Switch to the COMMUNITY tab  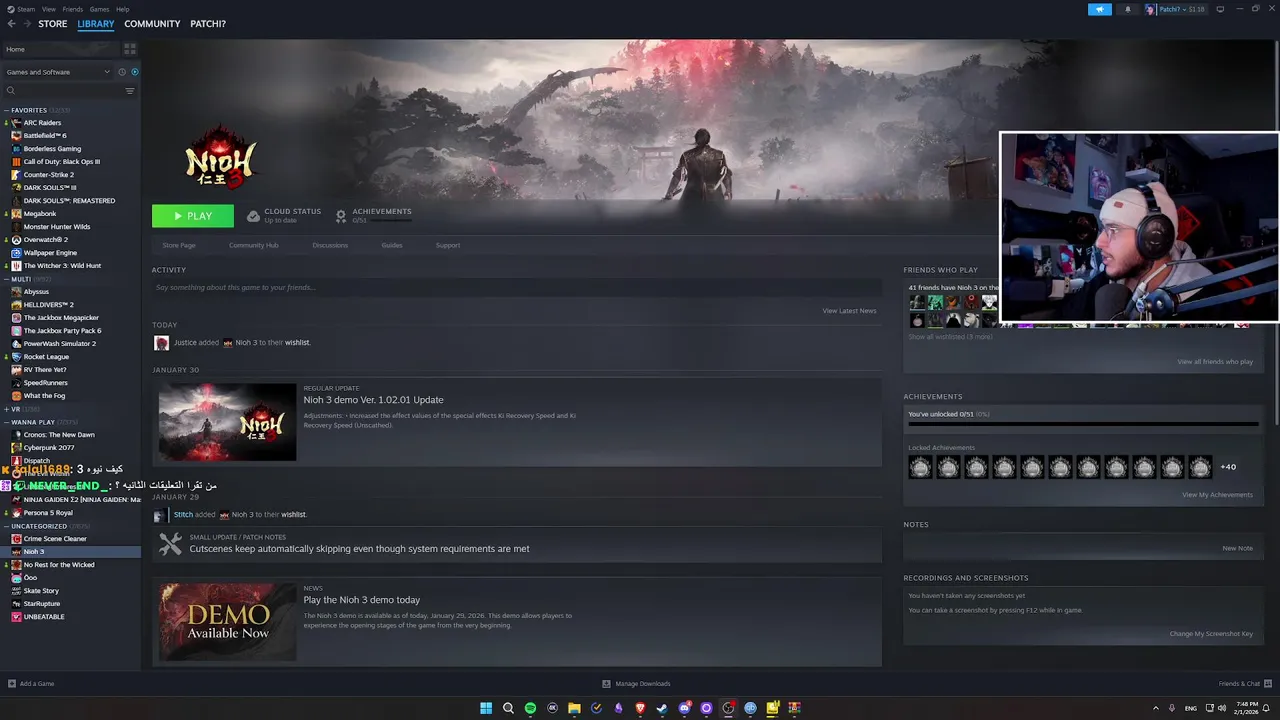[x=152, y=24]
